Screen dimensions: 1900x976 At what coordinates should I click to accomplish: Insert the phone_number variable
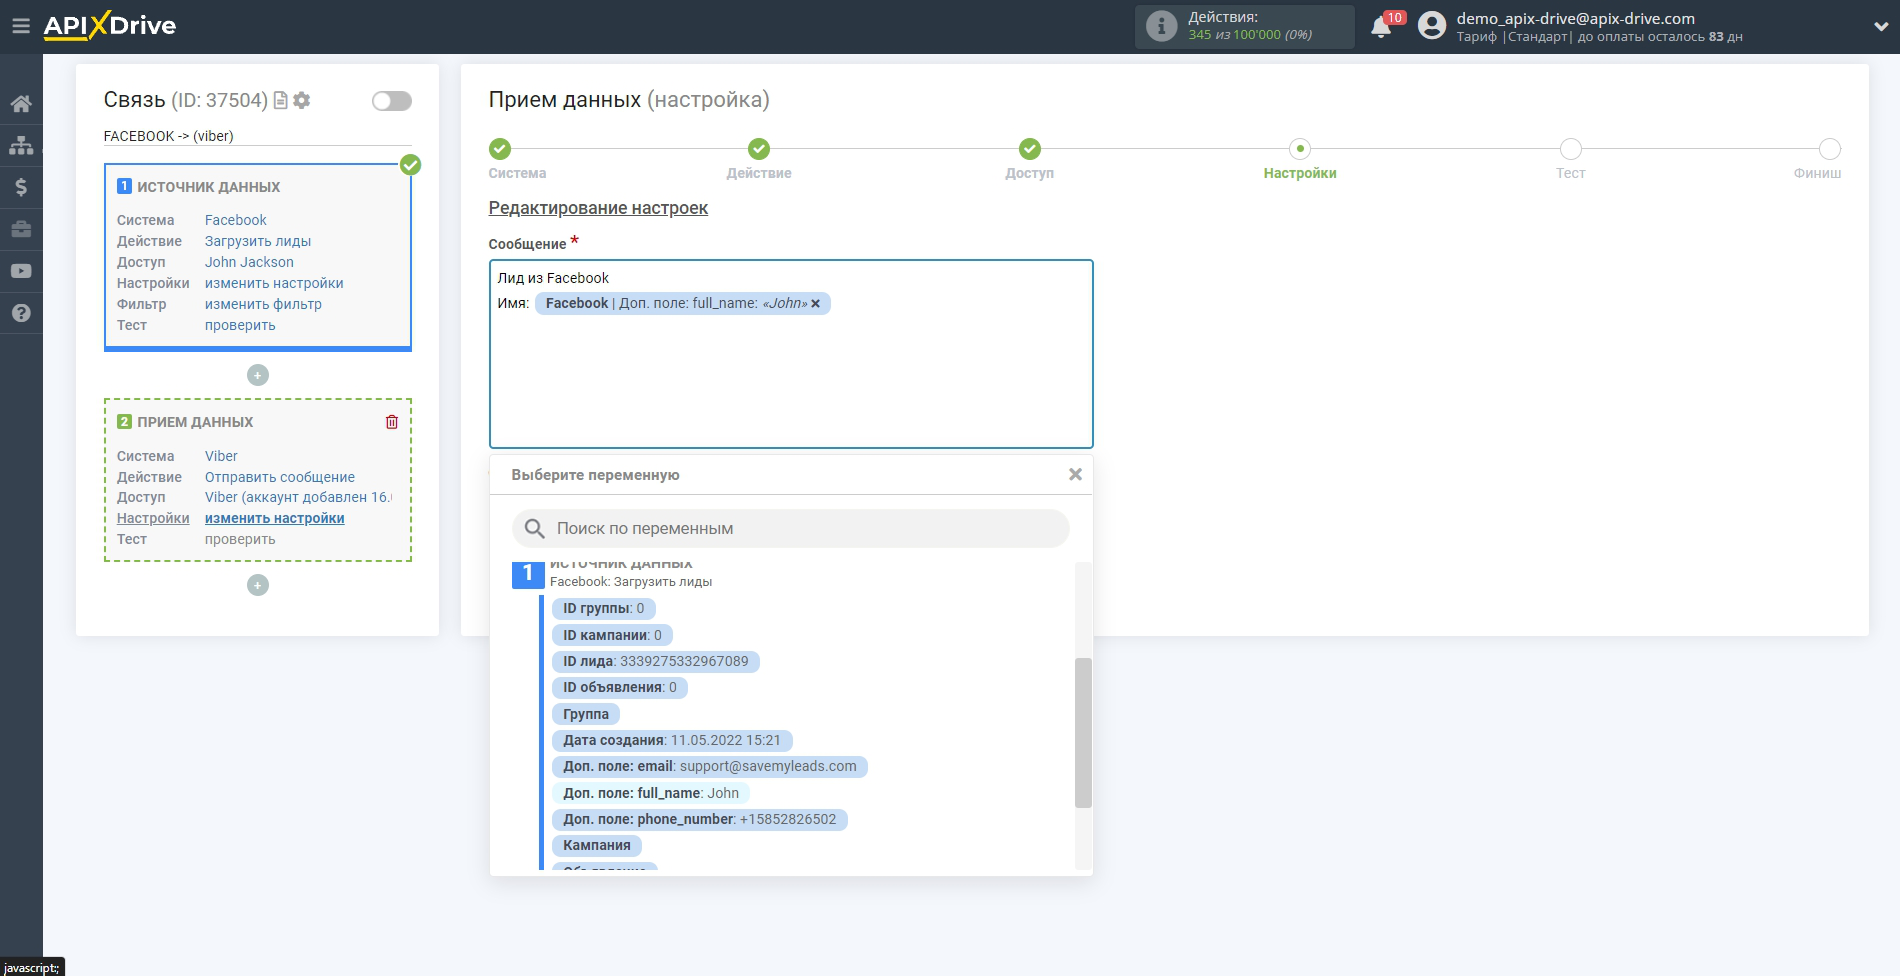[699, 819]
